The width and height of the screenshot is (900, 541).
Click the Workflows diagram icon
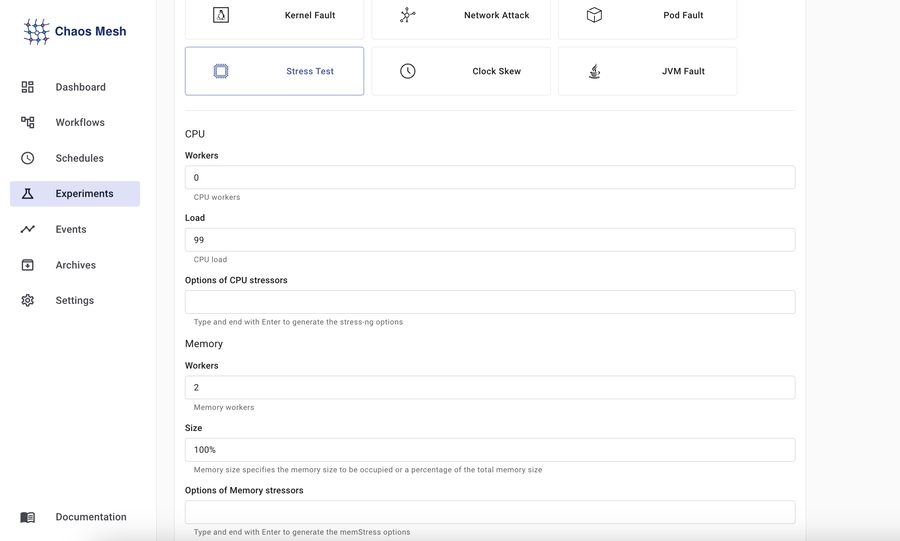28,123
